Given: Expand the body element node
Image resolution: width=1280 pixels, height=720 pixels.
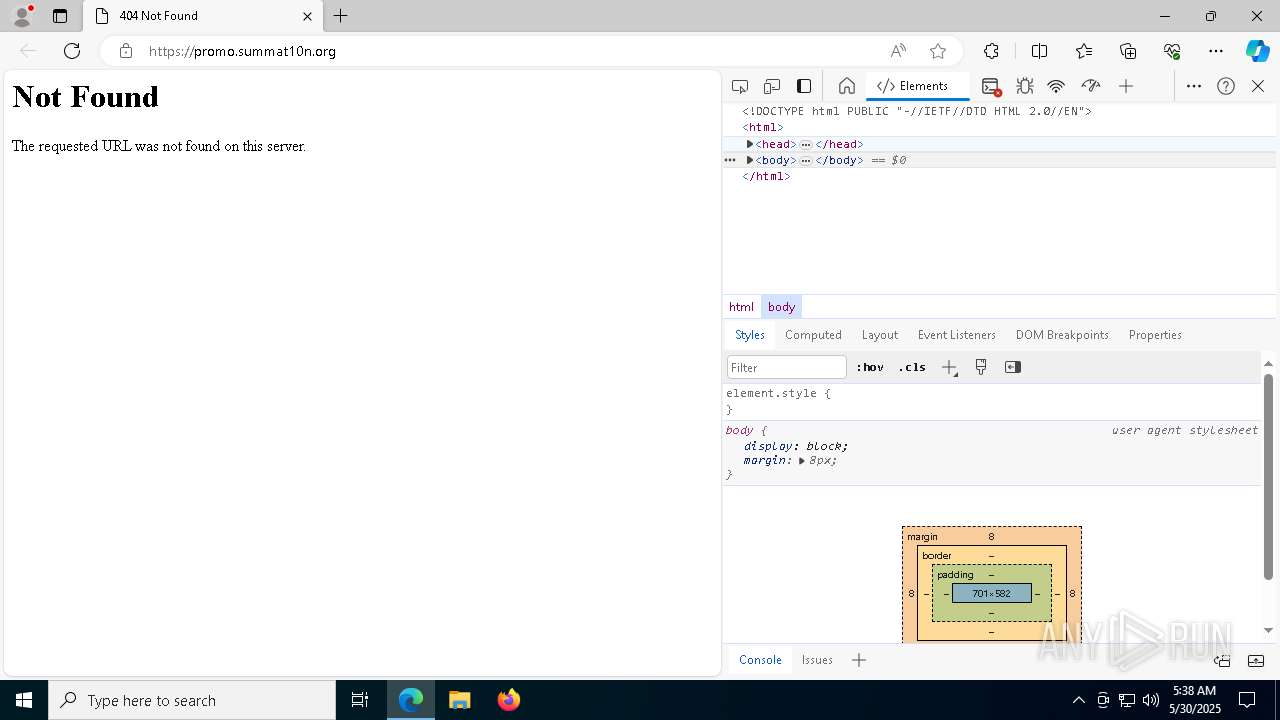Looking at the screenshot, I should click(x=750, y=160).
